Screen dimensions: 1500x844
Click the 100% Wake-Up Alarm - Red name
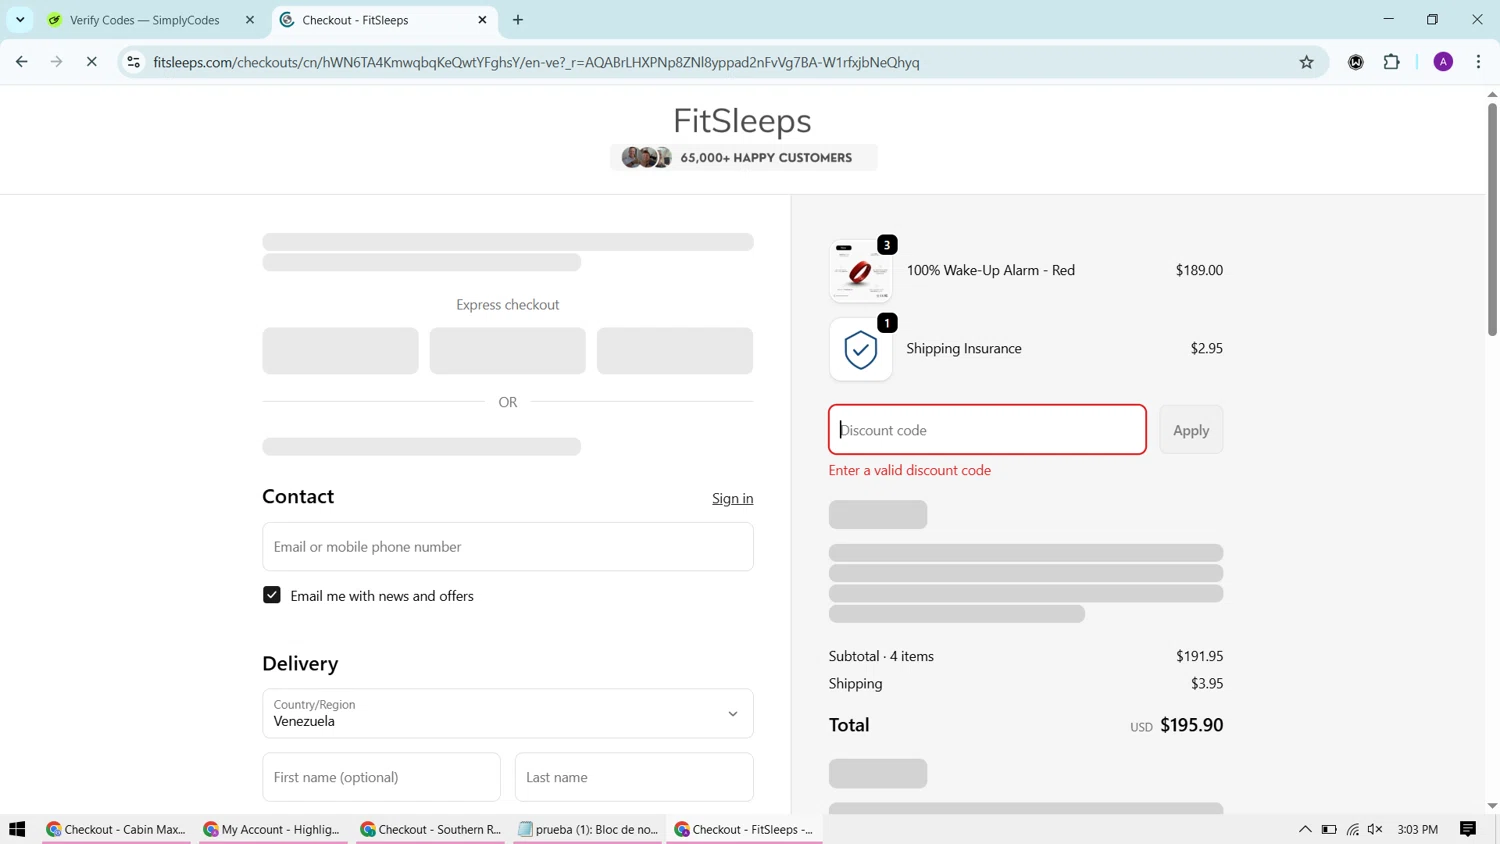coord(991,270)
